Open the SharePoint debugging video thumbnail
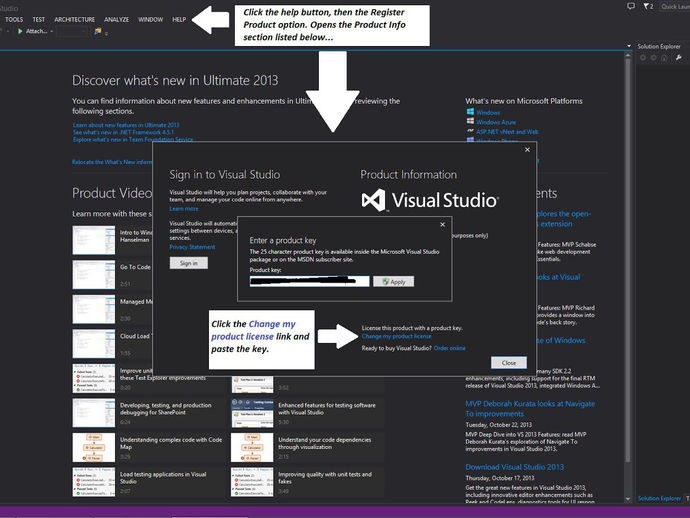This screenshot has width=690, height=518. pos(94,413)
